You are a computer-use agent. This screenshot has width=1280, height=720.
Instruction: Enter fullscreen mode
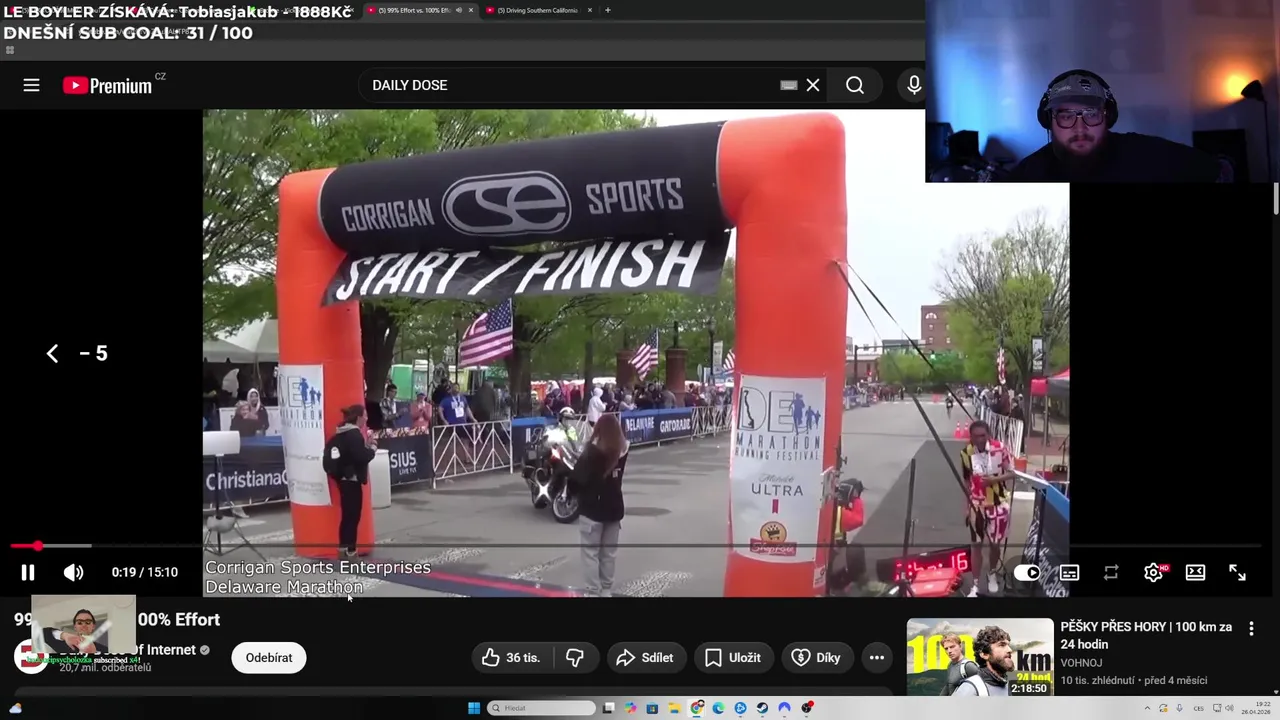point(1237,572)
